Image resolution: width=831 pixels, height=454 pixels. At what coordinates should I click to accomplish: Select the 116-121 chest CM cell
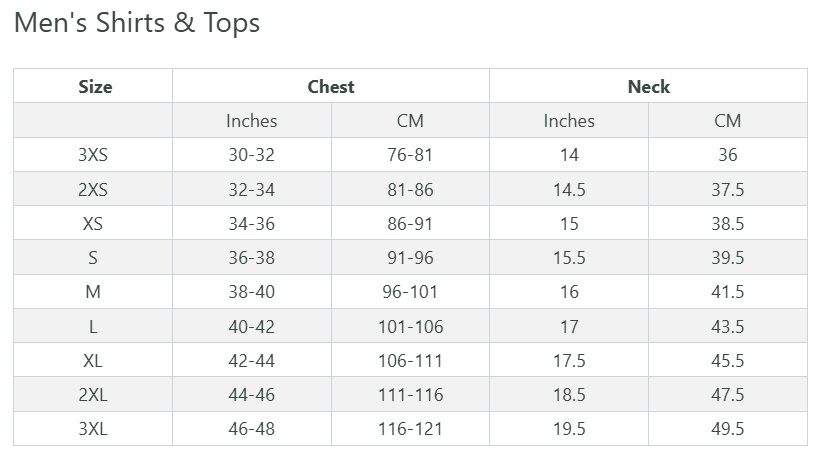(410, 429)
